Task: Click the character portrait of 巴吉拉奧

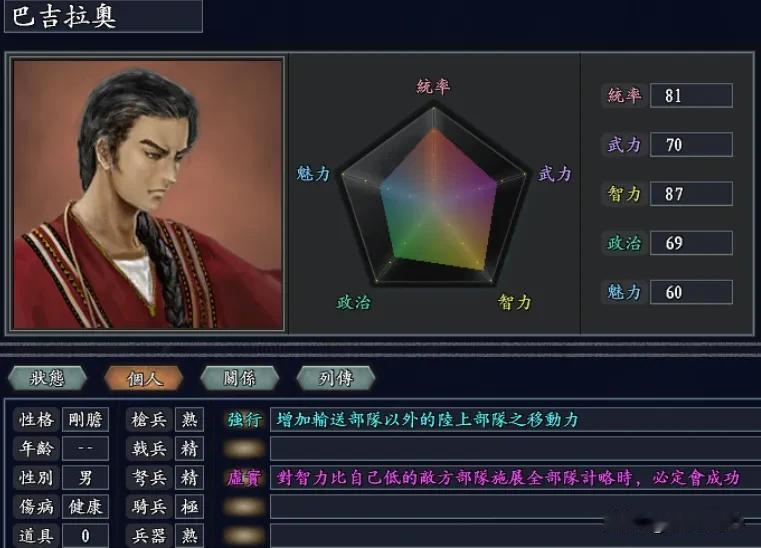Action: tap(148, 194)
